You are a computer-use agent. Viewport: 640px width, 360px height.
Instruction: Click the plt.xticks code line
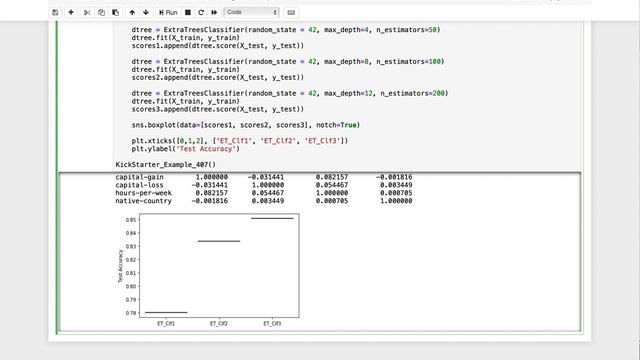(240, 141)
